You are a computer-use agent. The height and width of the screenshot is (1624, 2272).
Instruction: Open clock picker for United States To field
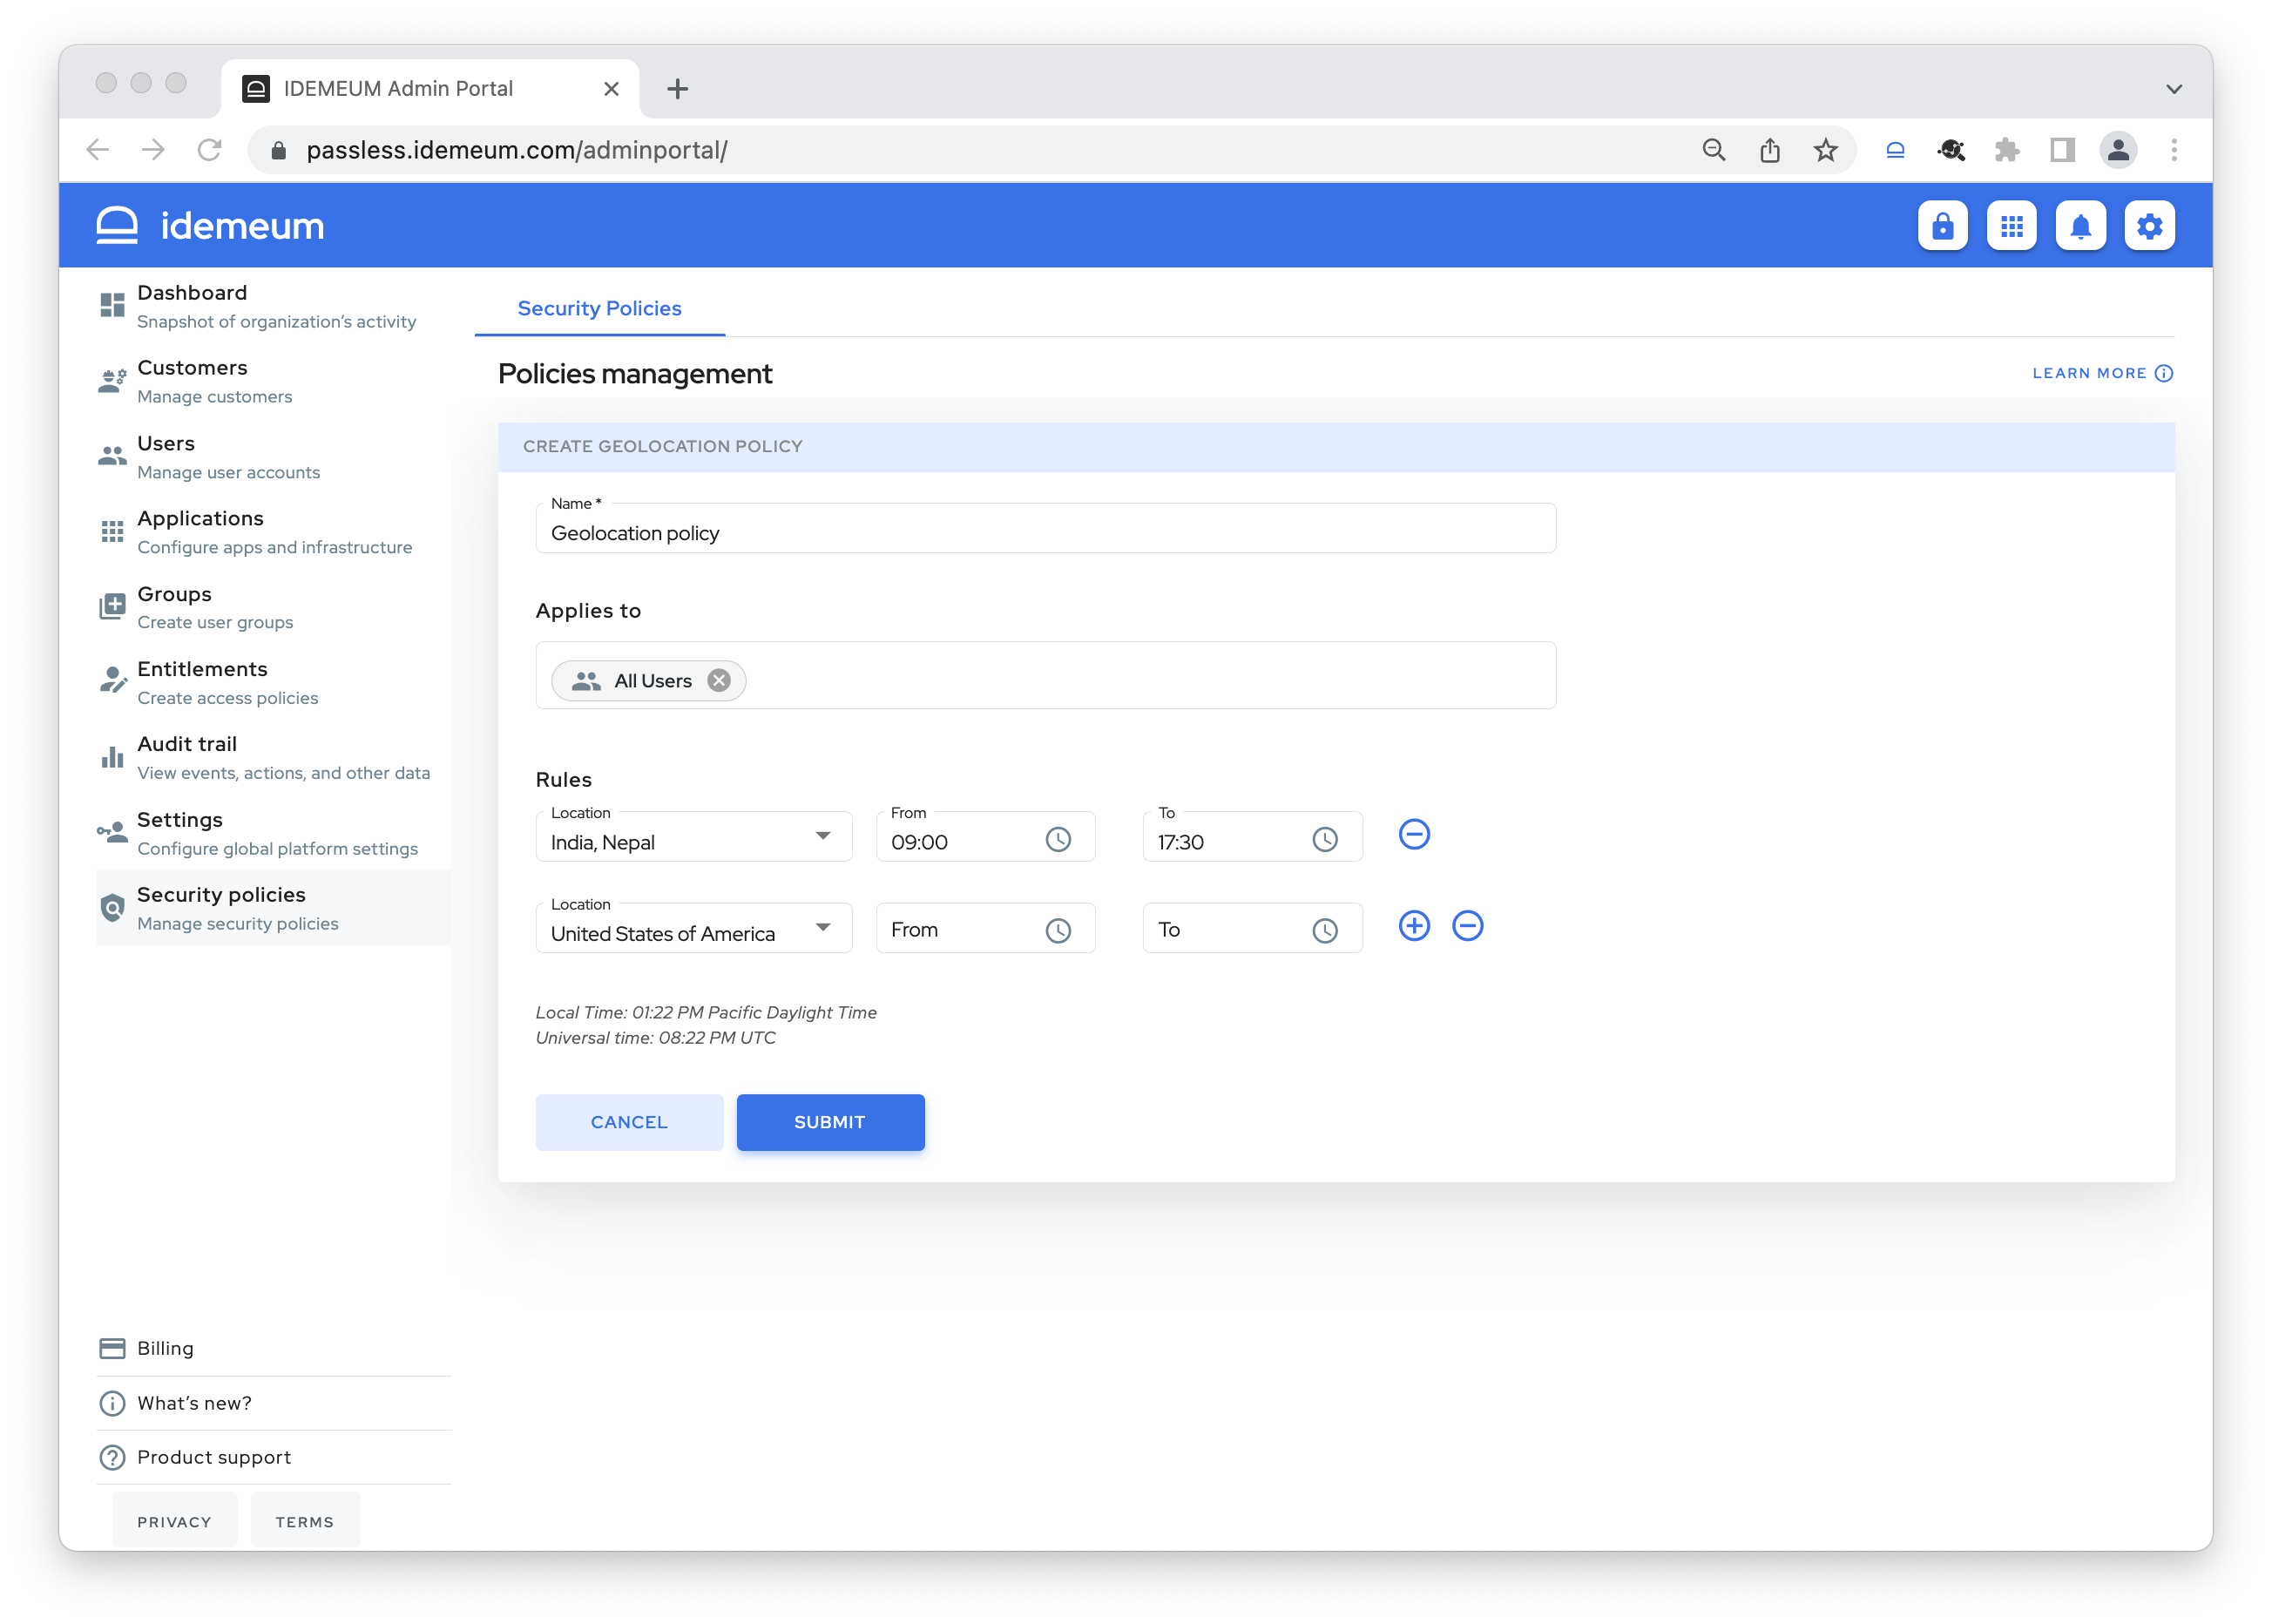tap(1325, 931)
